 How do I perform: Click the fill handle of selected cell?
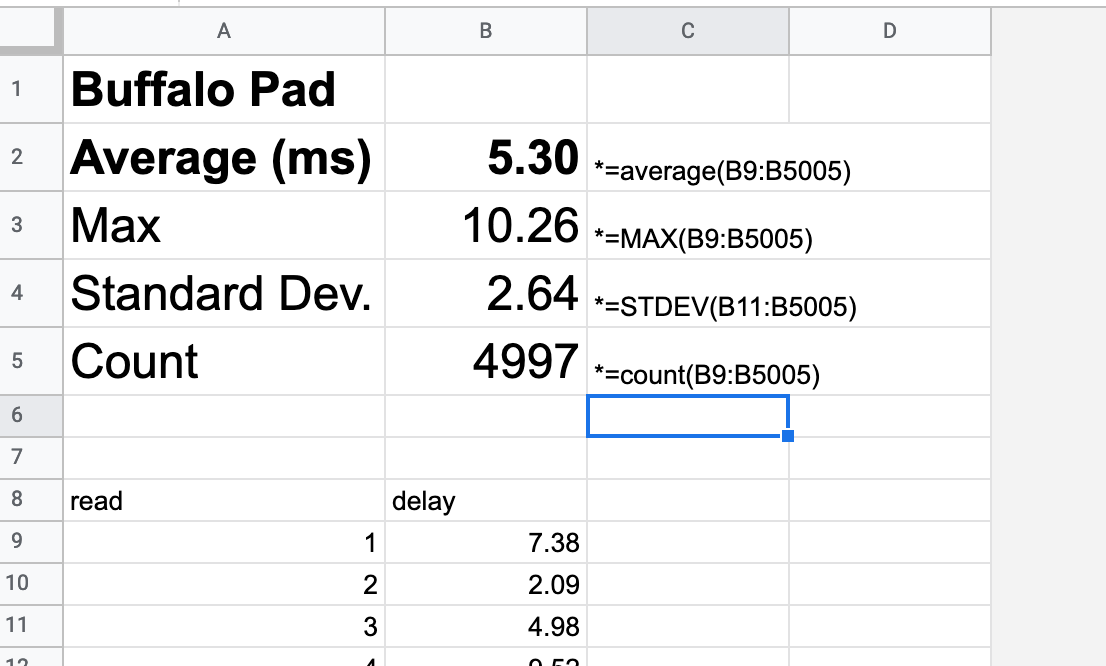[788, 436]
